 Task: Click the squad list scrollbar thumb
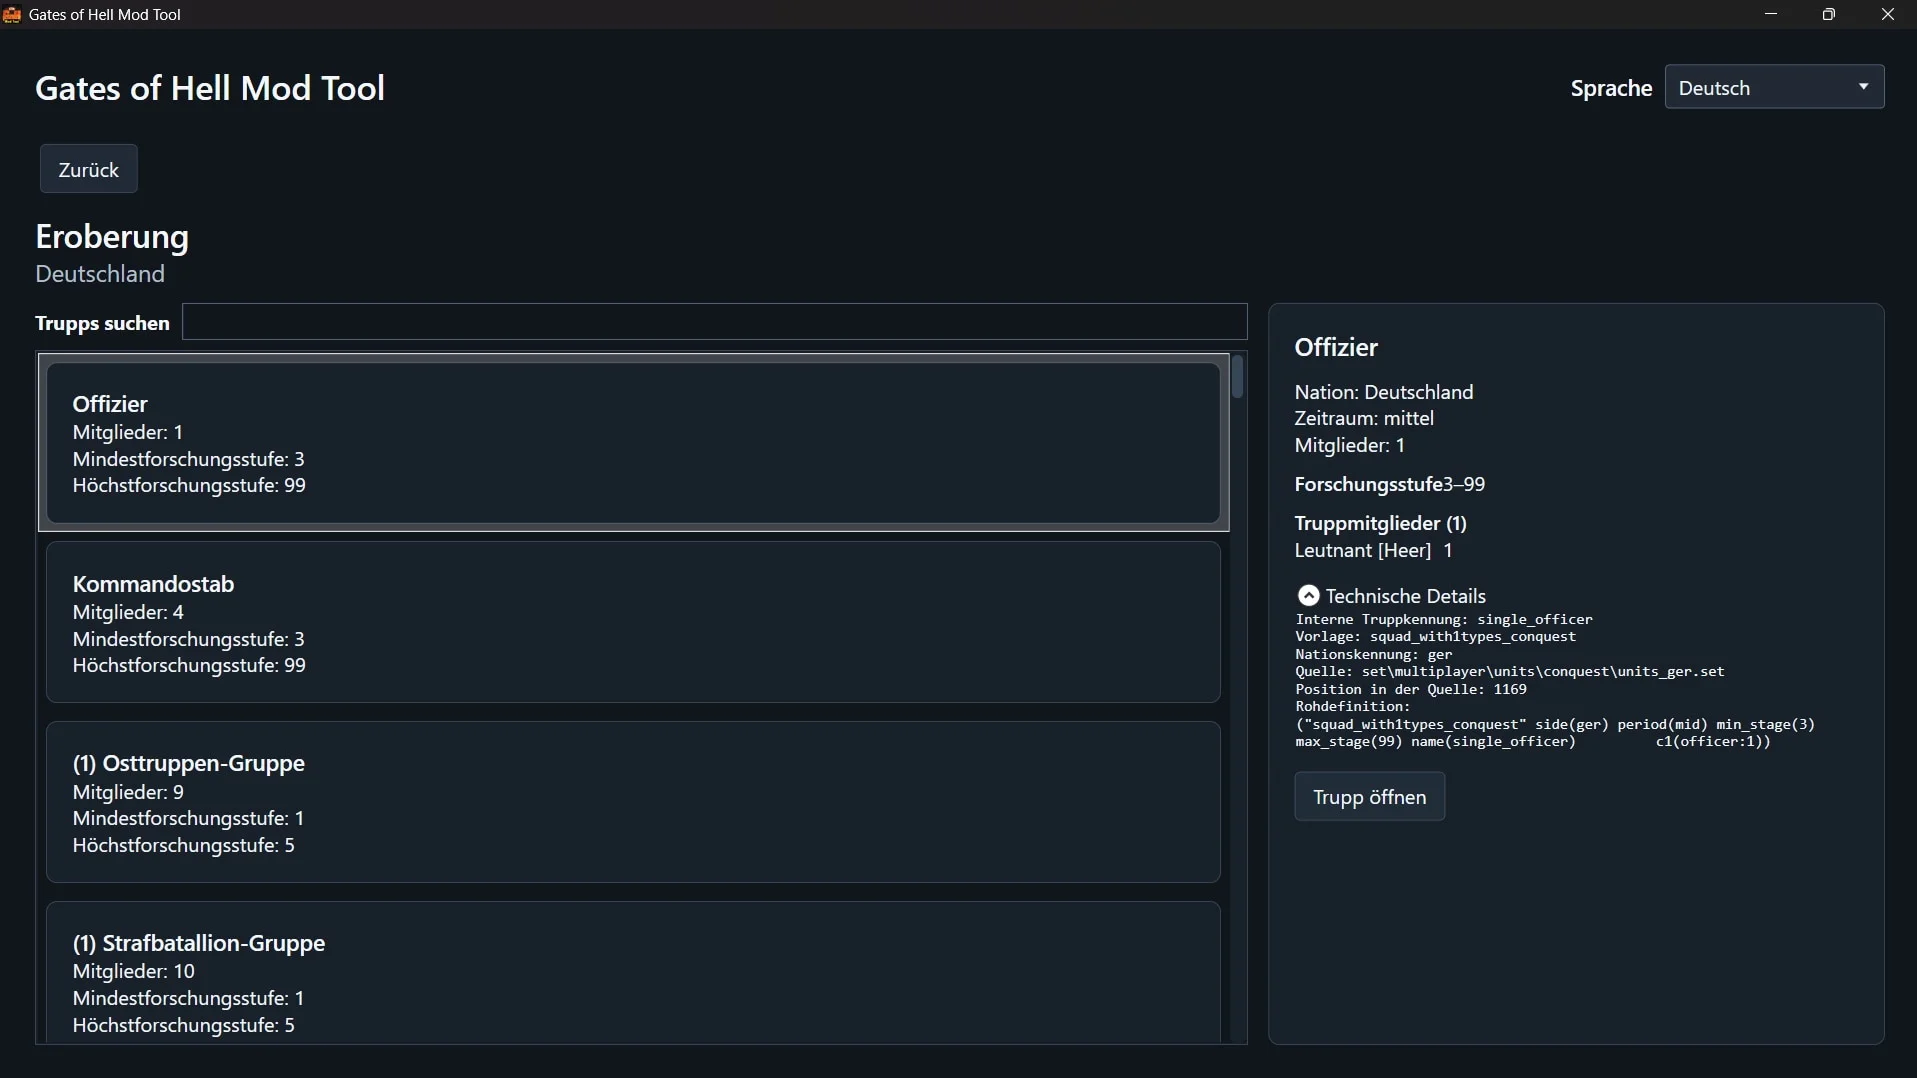click(x=1238, y=378)
